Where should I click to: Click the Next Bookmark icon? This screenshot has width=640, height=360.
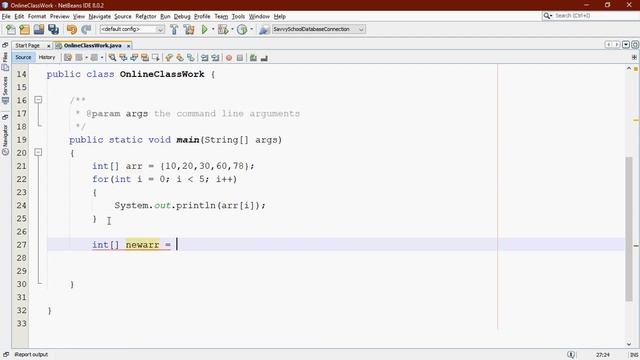click(180, 58)
